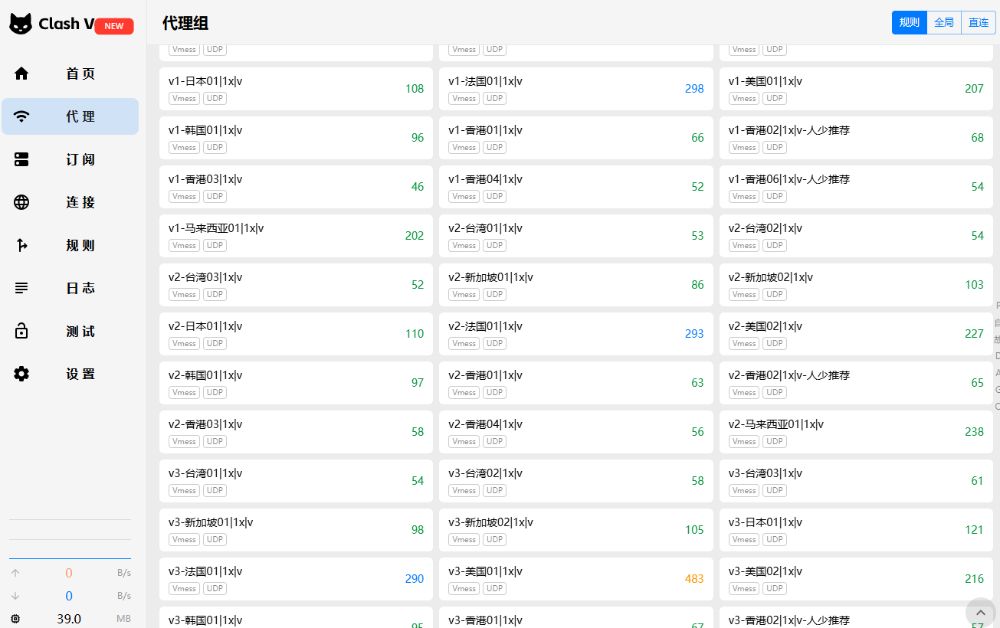Click the NEW badge next to the logo
The width and height of the screenshot is (1000, 628).
tap(113, 25)
